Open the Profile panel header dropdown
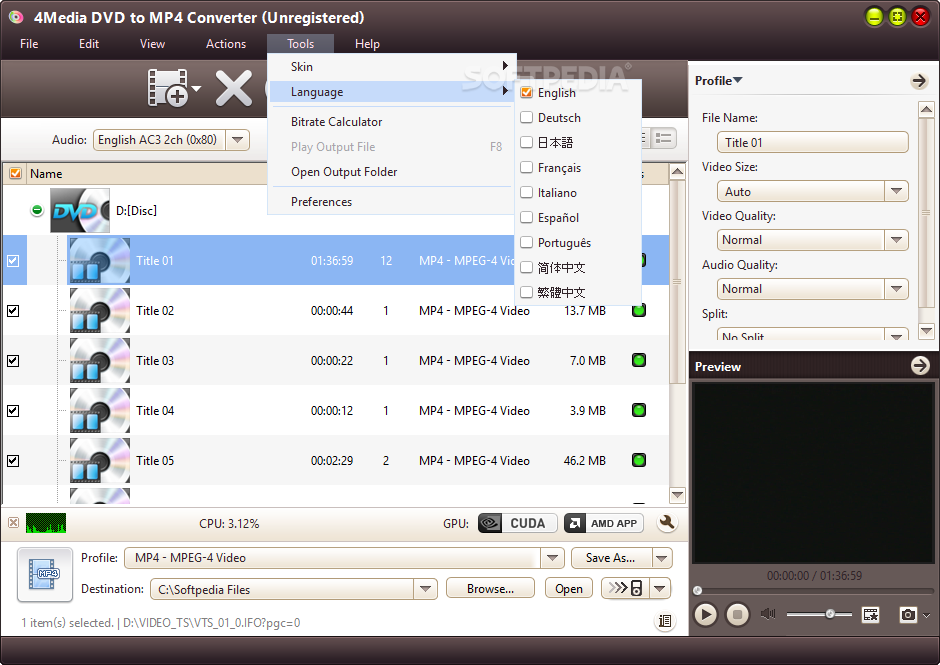940x665 pixels. (x=738, y=80)
